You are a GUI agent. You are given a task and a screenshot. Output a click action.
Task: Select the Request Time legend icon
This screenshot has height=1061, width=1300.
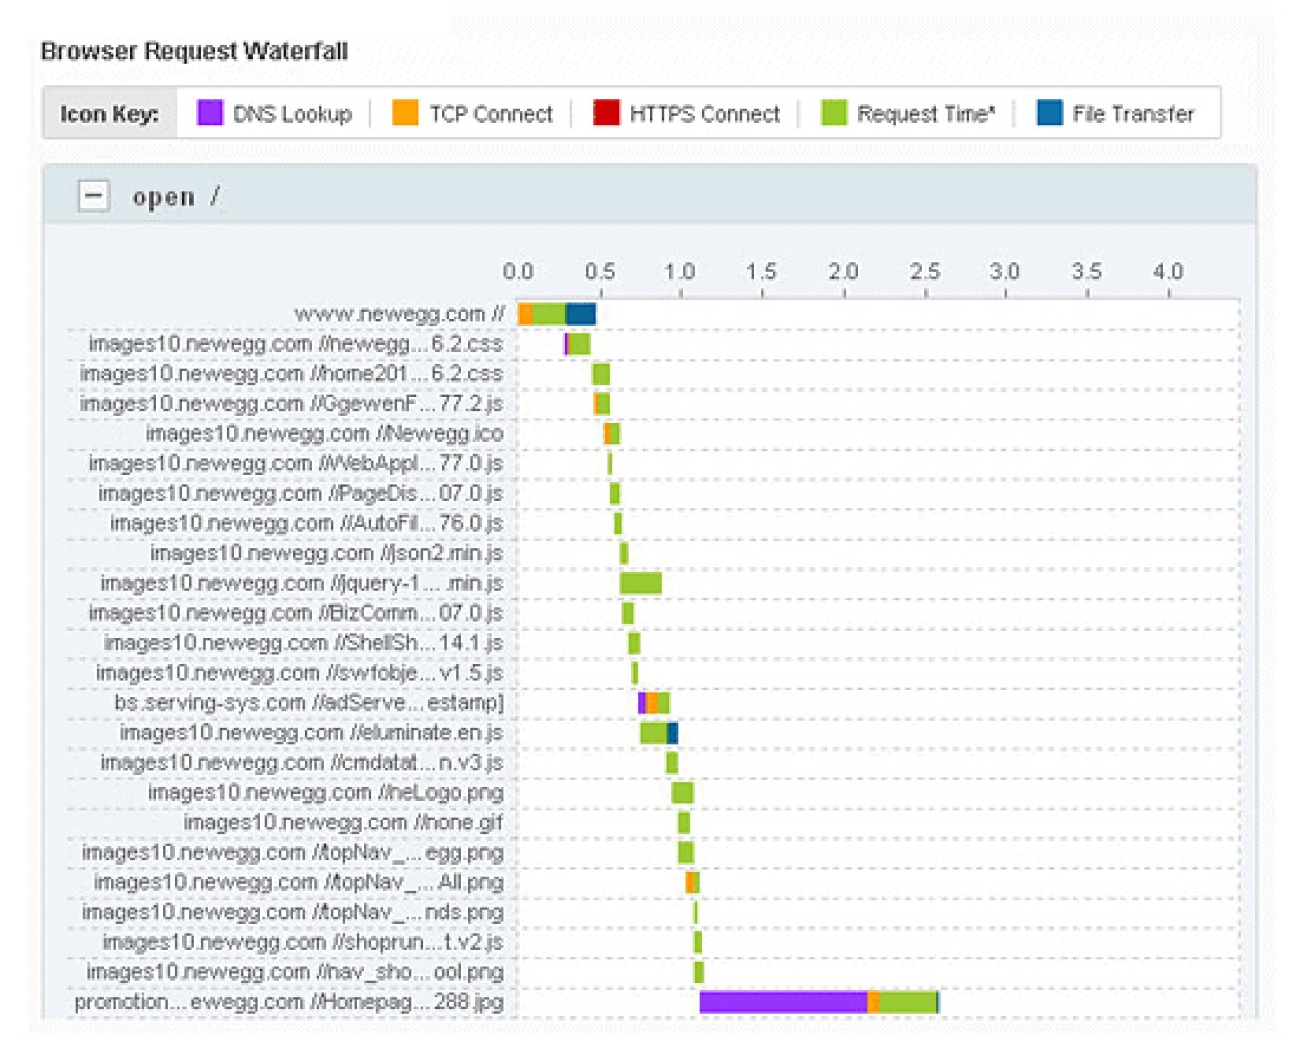coord(833,113)
